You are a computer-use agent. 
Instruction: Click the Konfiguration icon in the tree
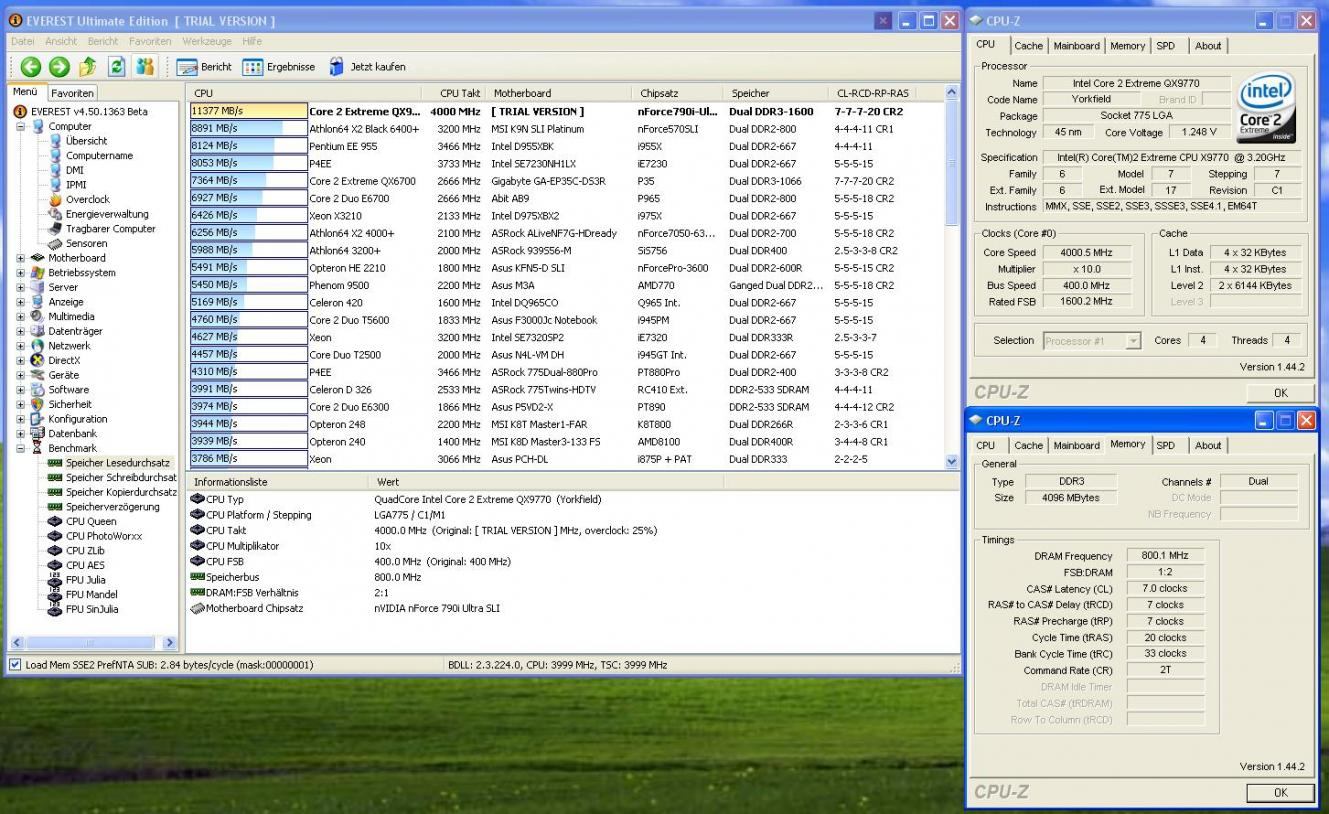[x=38, y=419]
